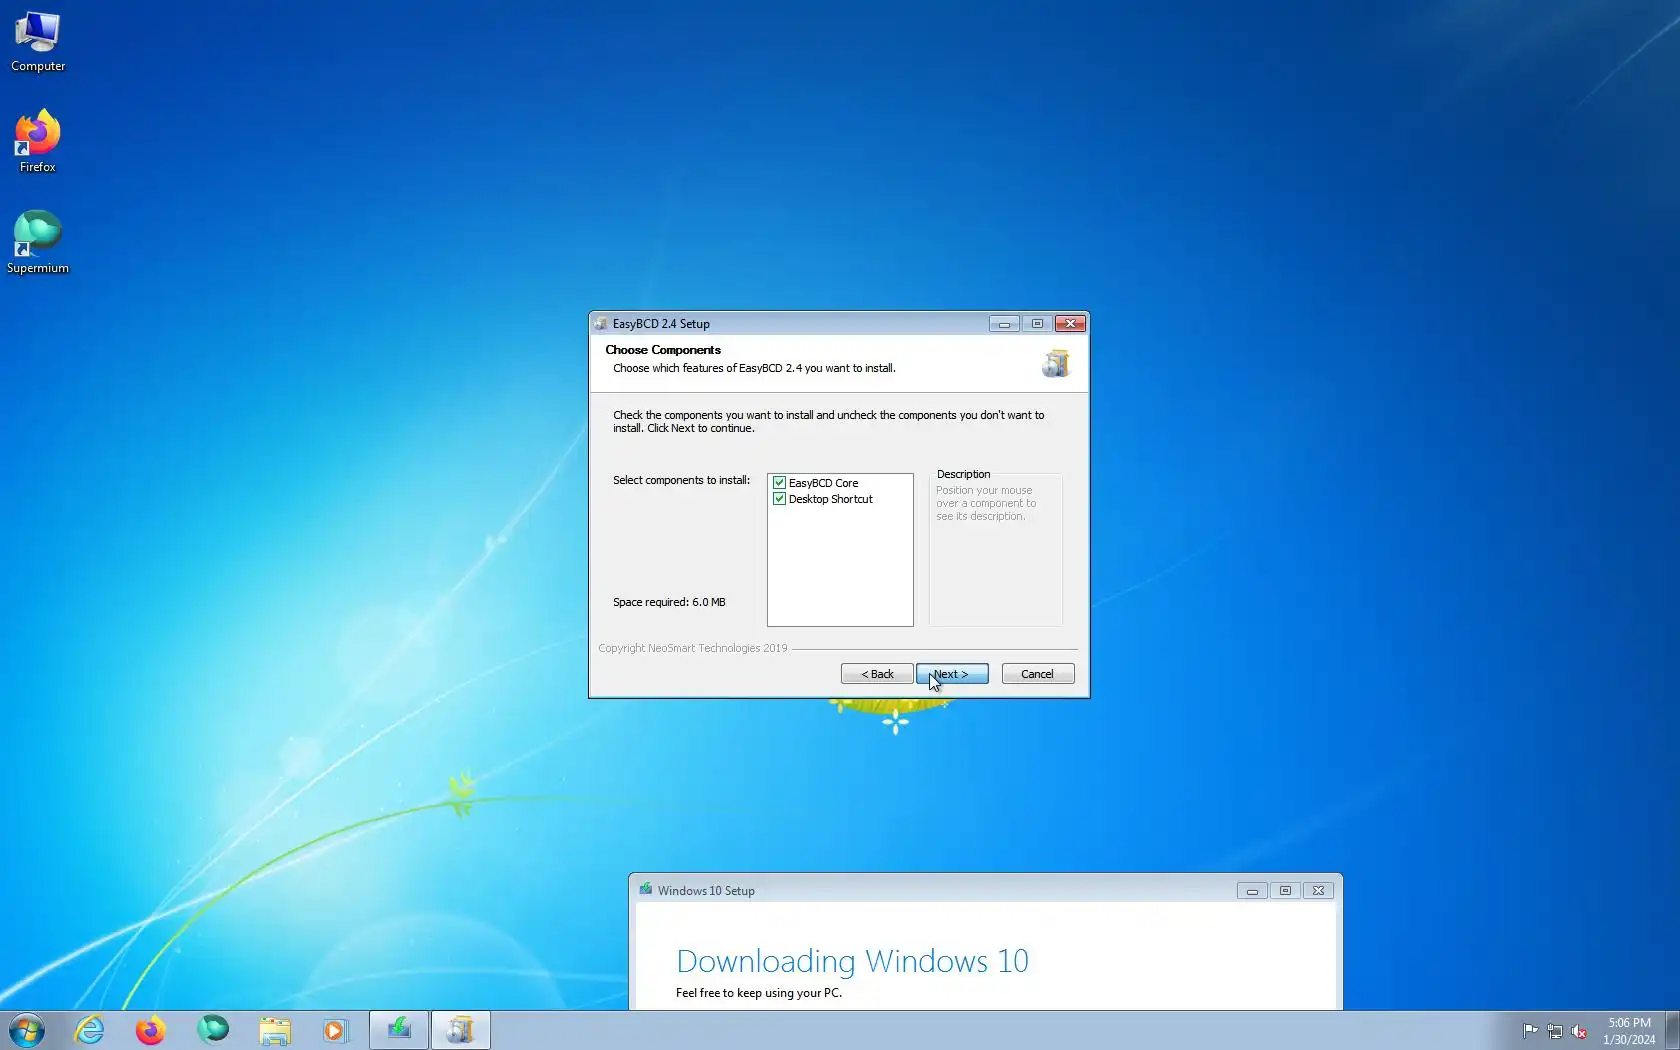Click the 'Downloading Windows 10' heading
Screen dimensions: 1680x1050
pyautogui.click(x=852, y=961)
